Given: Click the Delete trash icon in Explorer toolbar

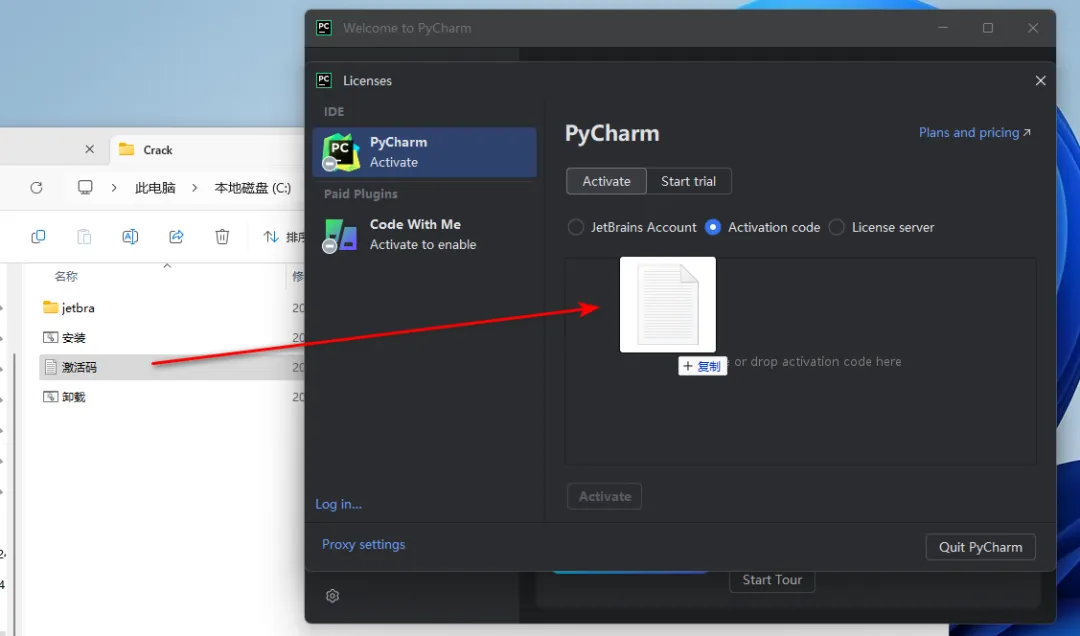Looking at the screenshot, I should click(x=222, y=237).
